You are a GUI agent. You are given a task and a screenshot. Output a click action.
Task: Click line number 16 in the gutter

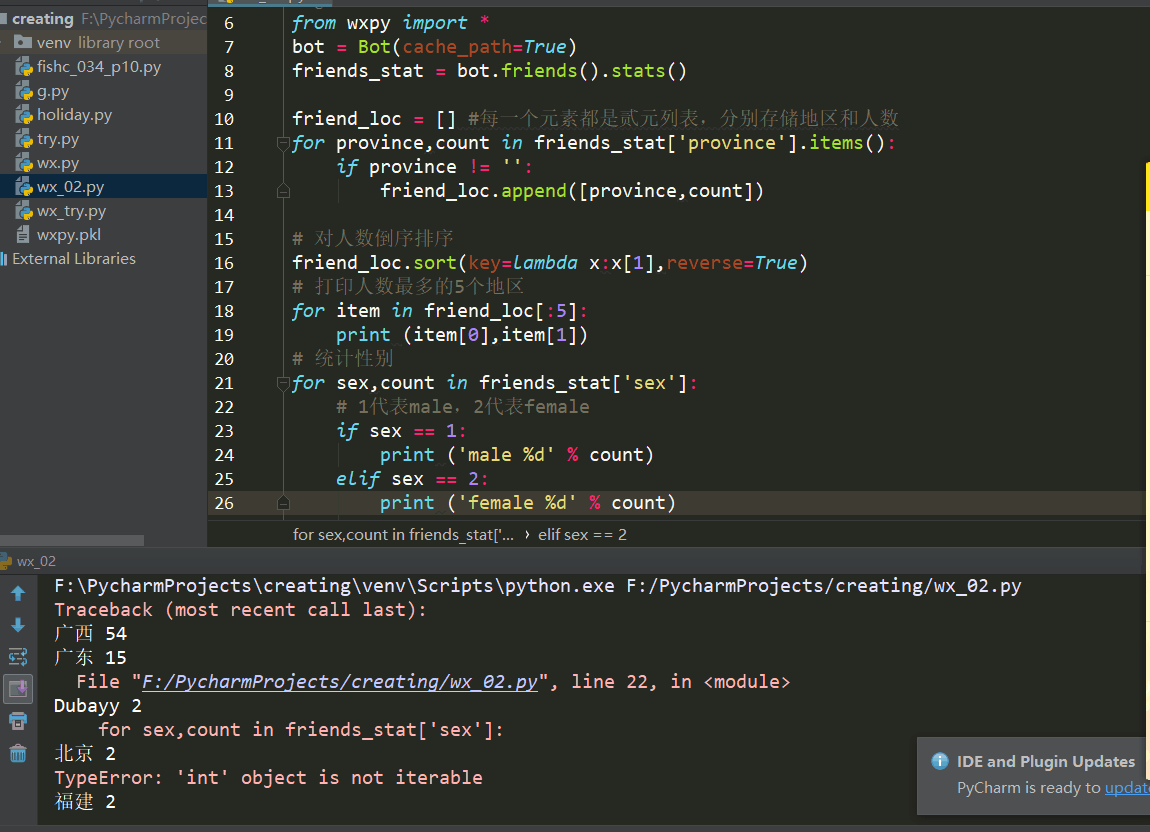[x=224, y=263]
